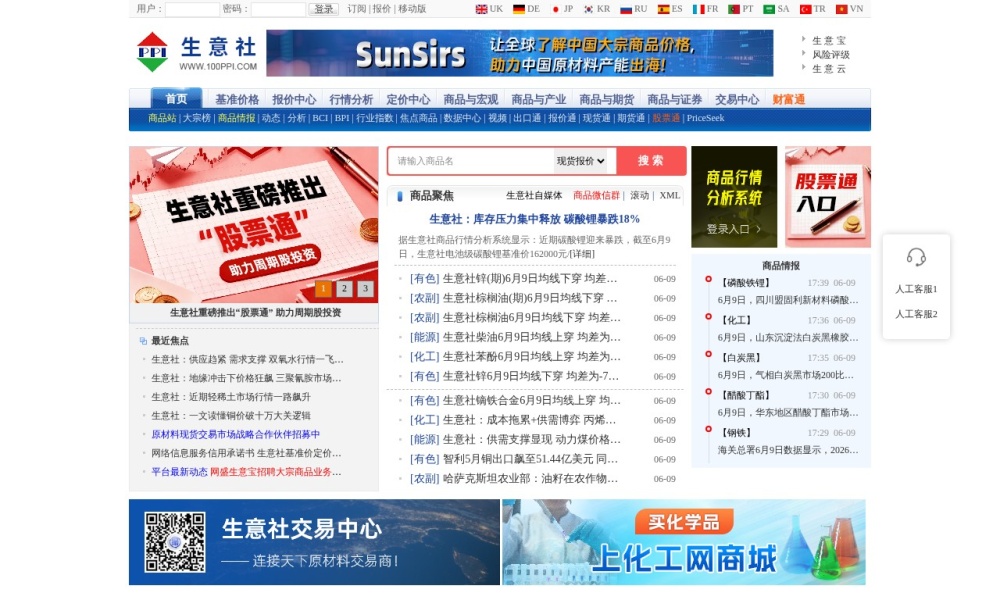This screenshot has width=1000, height=600.
Task: Open PriceSeek in the sub navigation
Action: click(x=705, y=118)
